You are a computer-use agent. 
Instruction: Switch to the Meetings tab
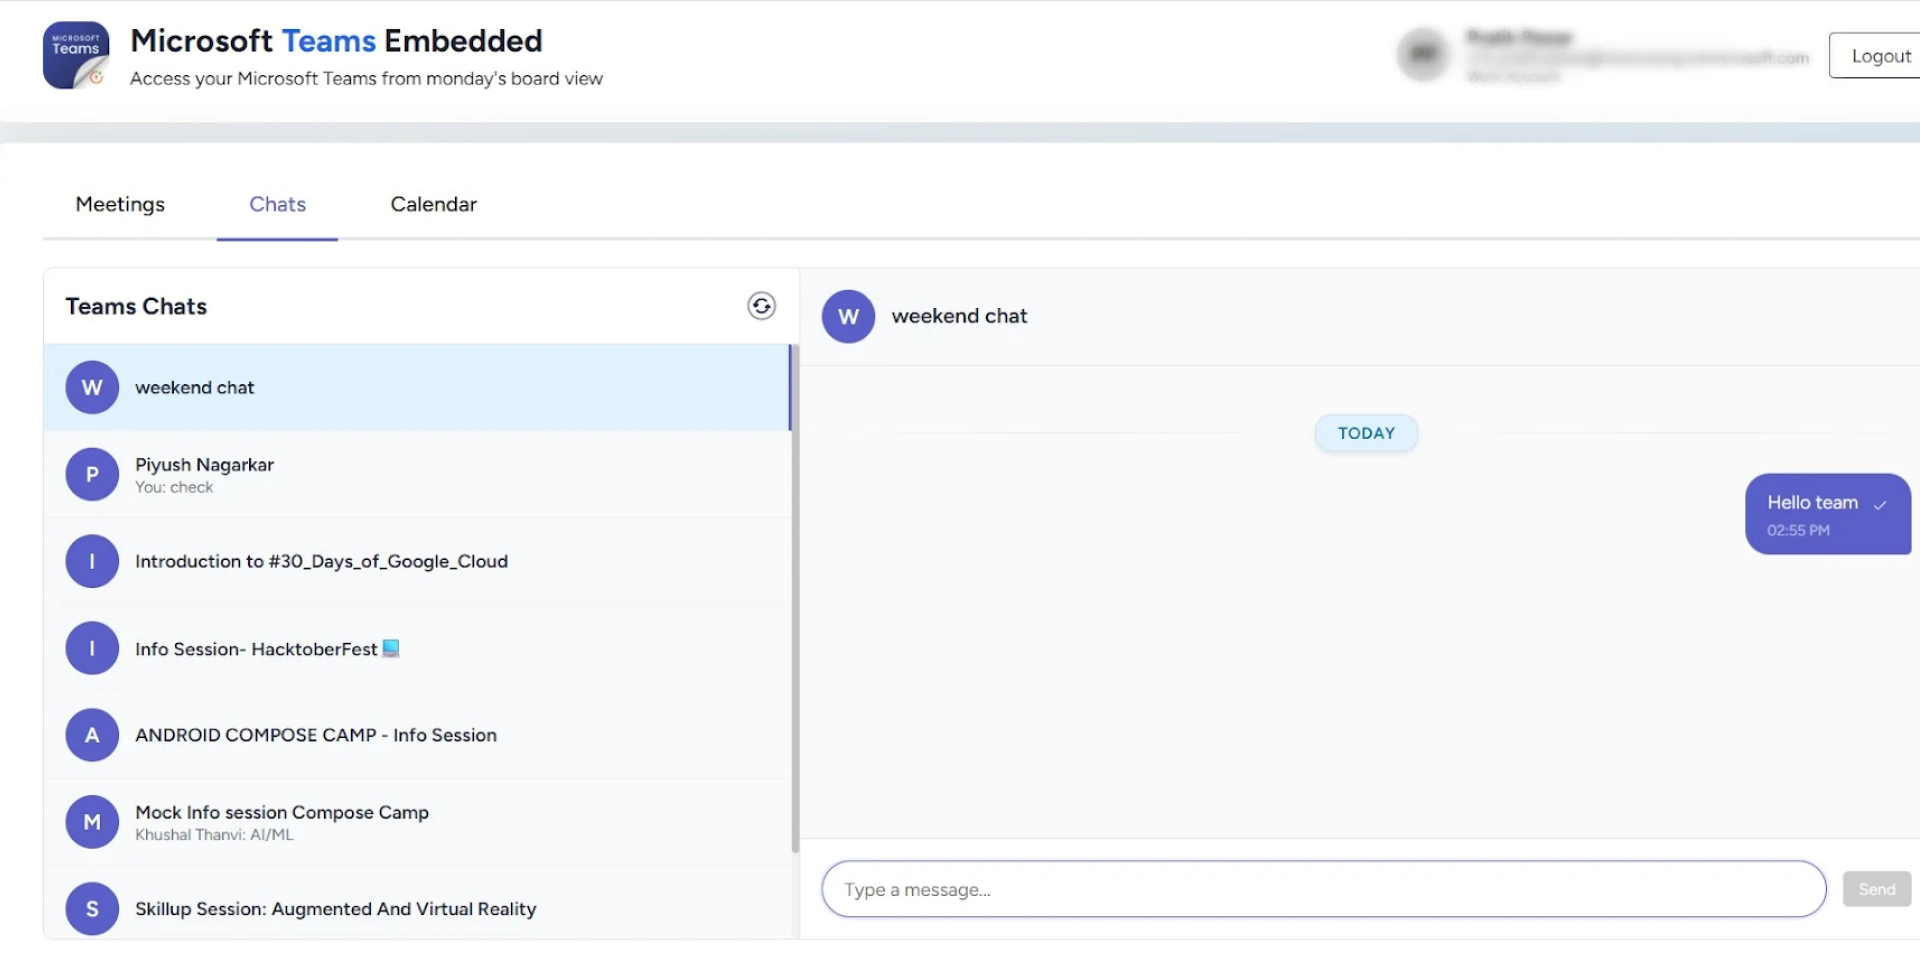[120, 204]
